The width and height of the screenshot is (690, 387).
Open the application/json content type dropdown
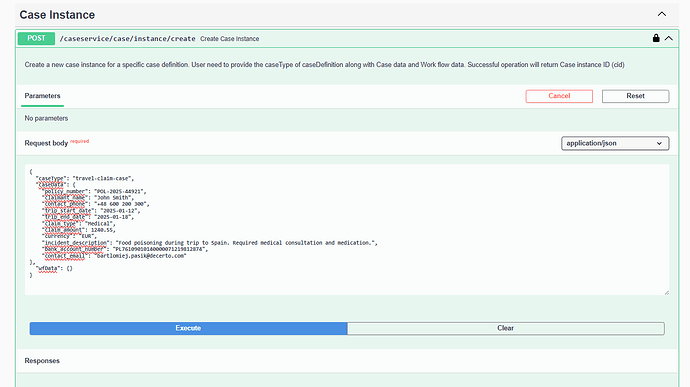tap(615, 143)
